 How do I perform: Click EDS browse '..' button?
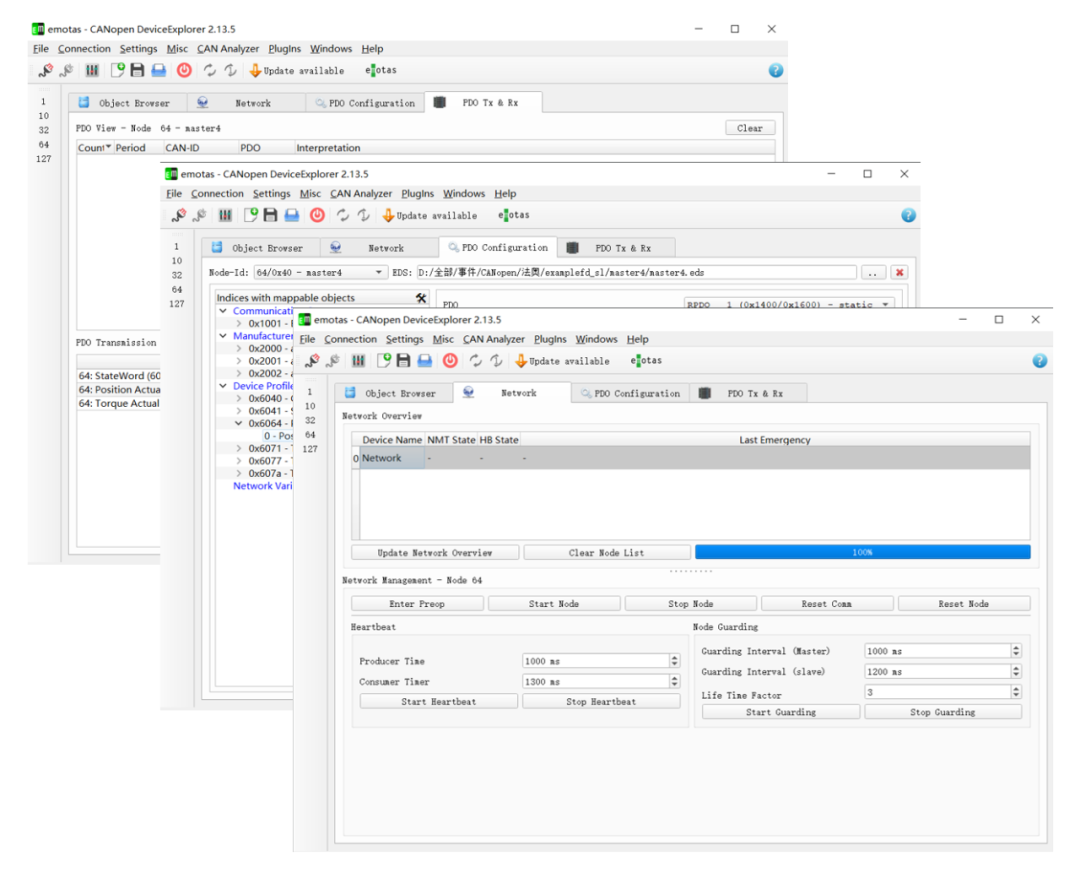point(873,273)
